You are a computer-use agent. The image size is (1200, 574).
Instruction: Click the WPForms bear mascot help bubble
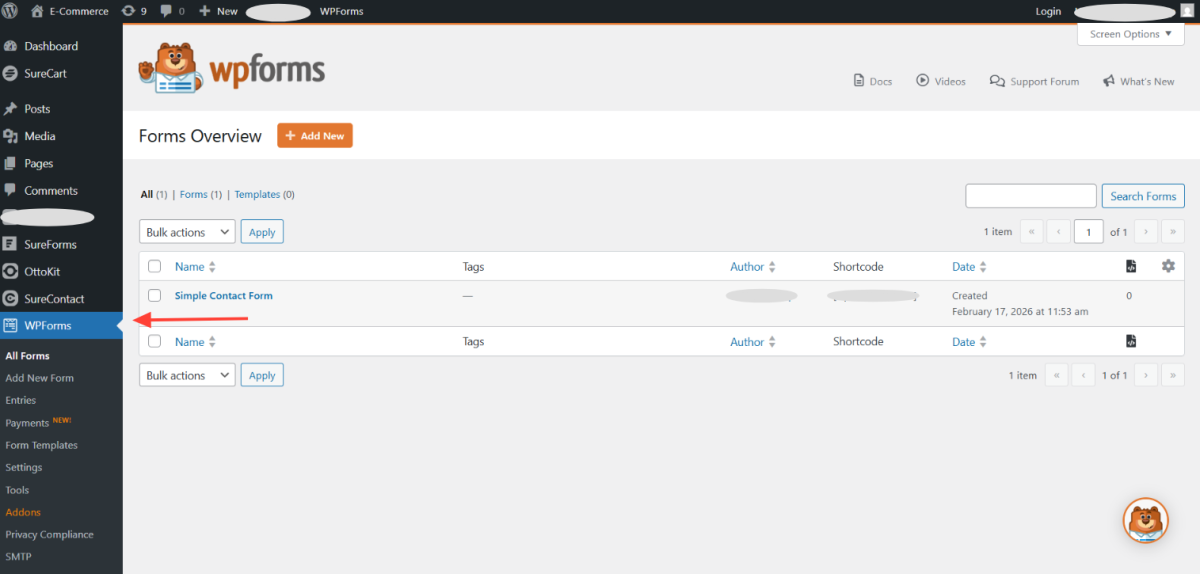[1145, 520]
